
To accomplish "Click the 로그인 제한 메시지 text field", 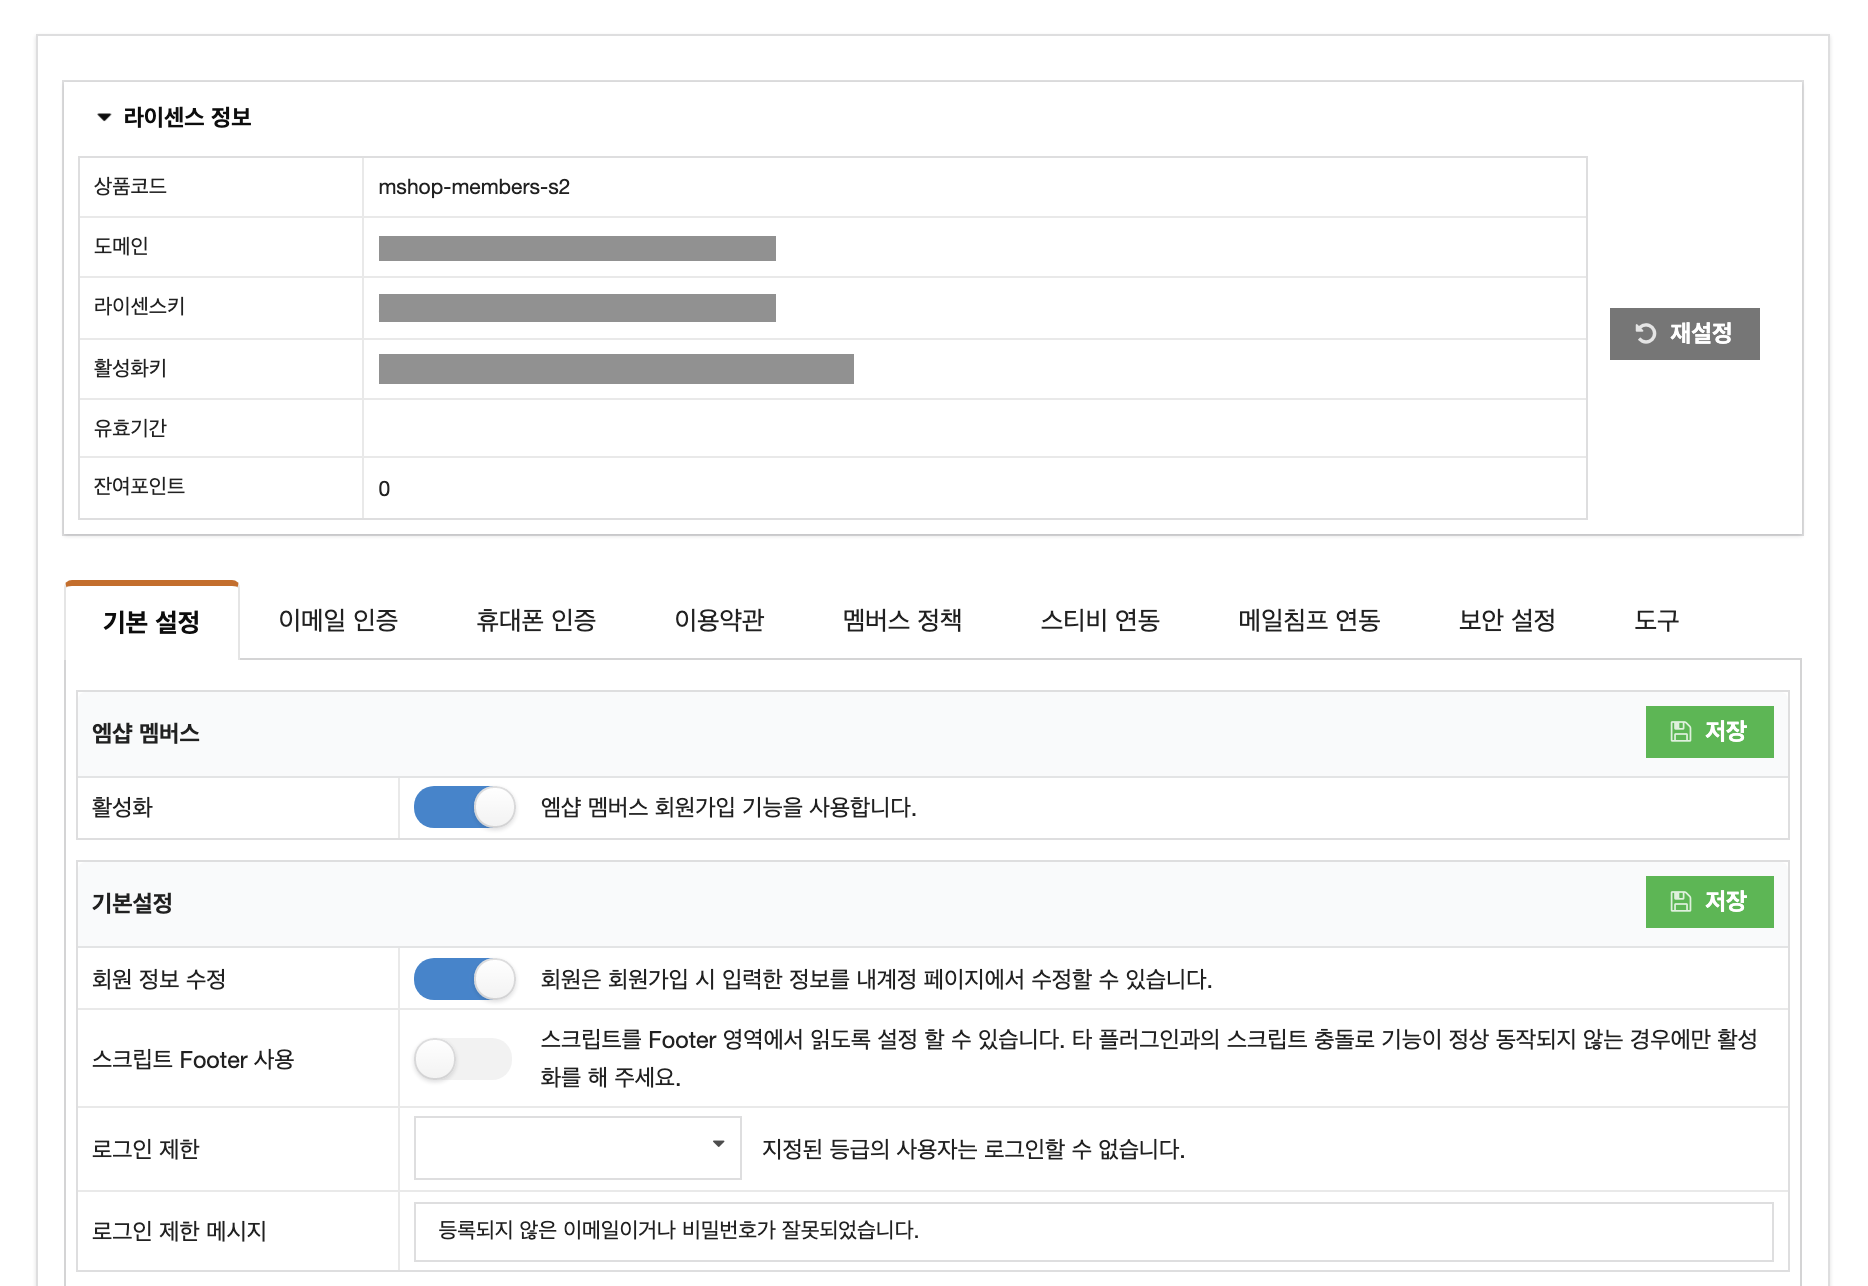I will (x=1093, y=1231).
